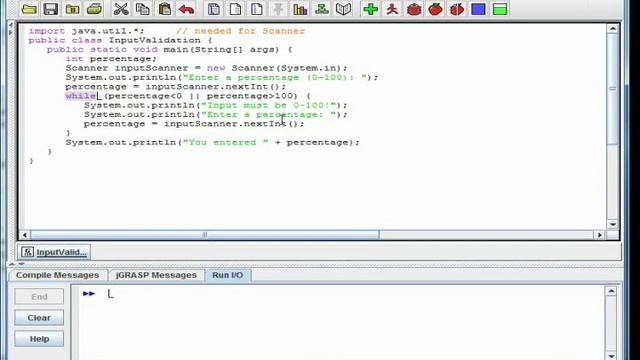Click the blank page icon in the toolbar's center
This screenshot has width=640, height=360.
coord(235,9)
